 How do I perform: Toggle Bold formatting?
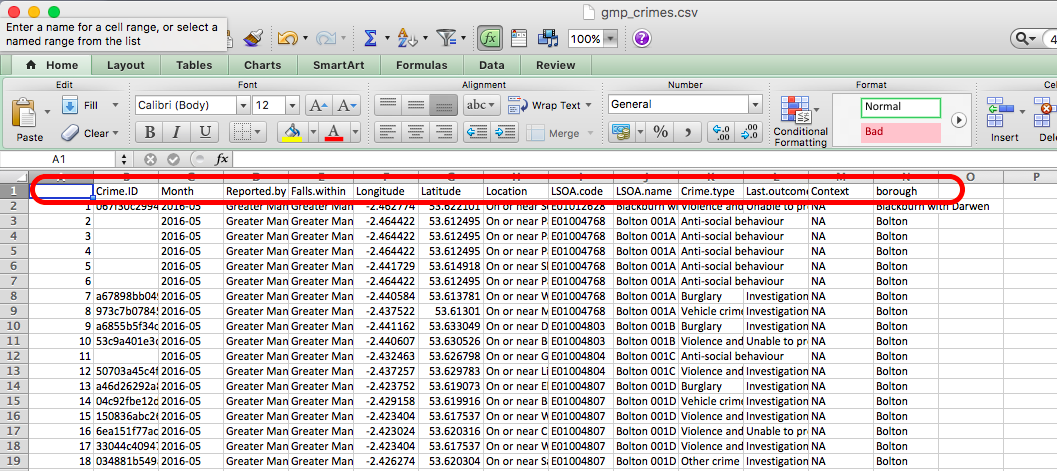point(149,132)
